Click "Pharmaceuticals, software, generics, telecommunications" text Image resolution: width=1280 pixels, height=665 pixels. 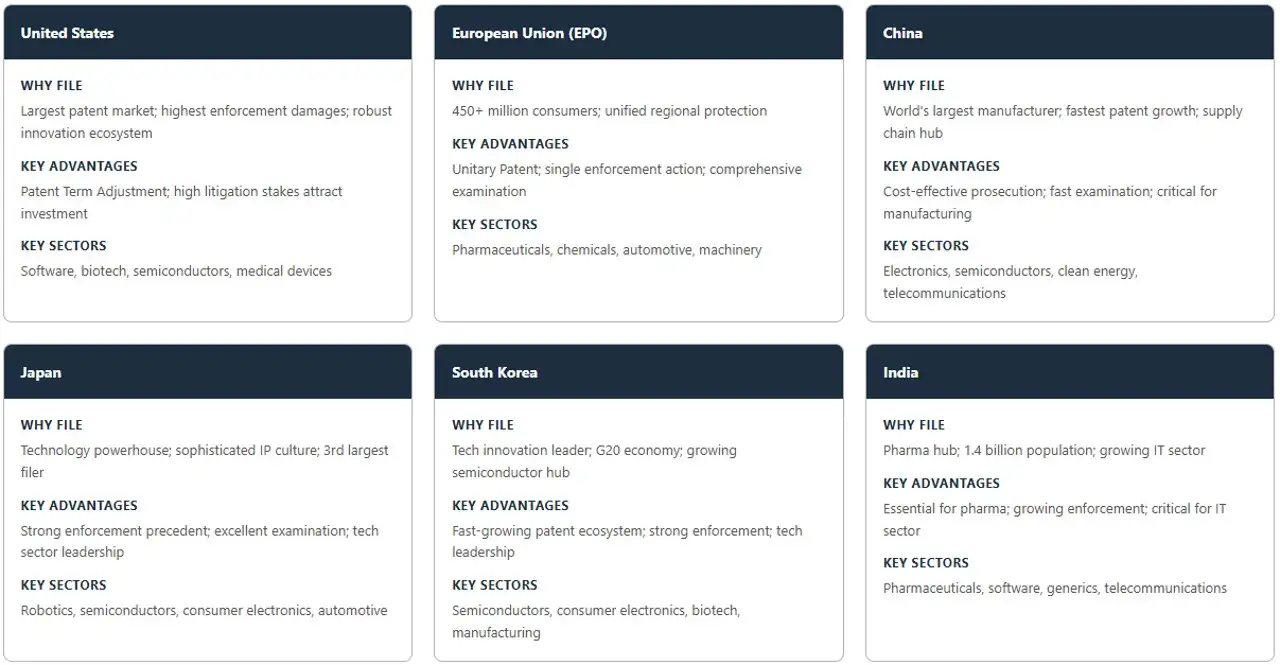[1054, 588]
